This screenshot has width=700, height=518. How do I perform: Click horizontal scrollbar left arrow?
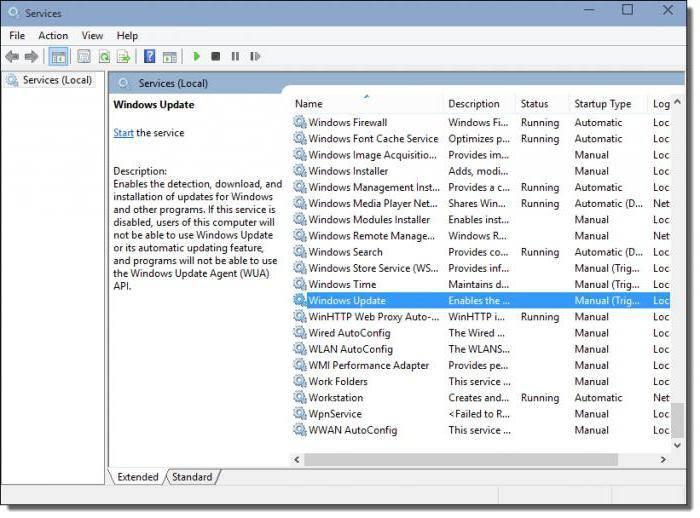point(297,460)
